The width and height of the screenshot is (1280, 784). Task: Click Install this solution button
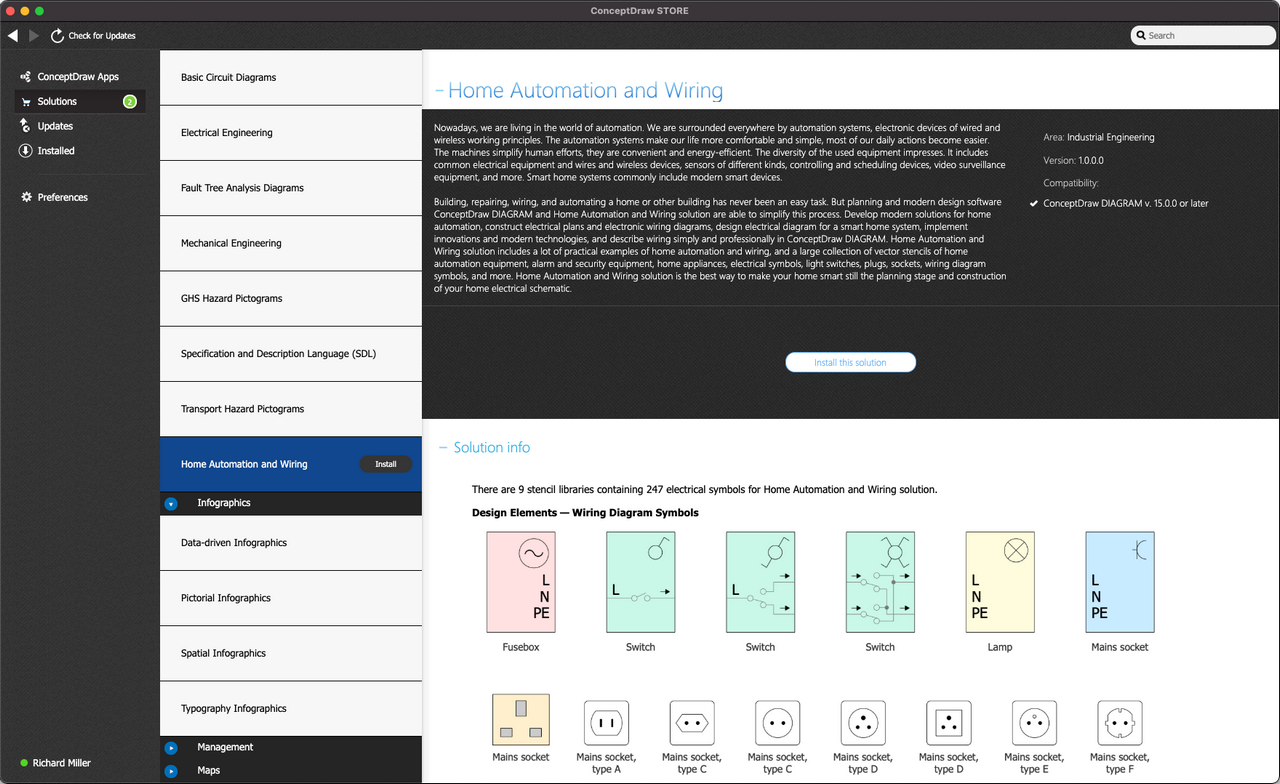850,362
